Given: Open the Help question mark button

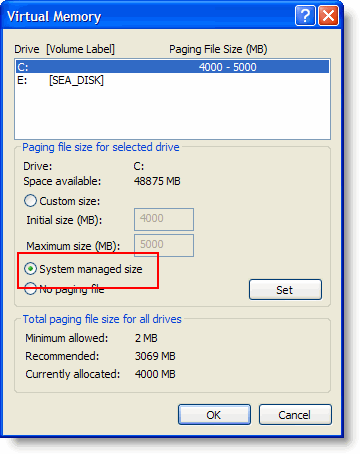Looking at the screenshot, I should [x=305, y=16].
